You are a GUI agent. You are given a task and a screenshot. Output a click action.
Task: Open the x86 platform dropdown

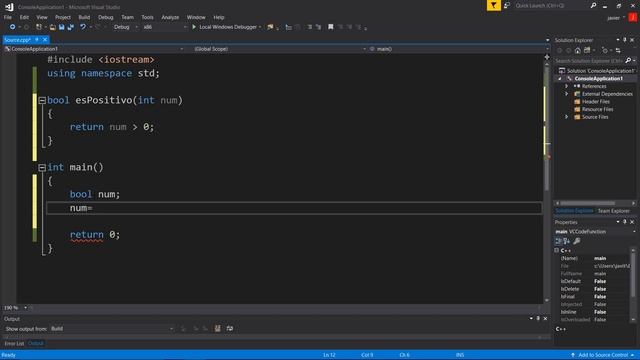164,27
